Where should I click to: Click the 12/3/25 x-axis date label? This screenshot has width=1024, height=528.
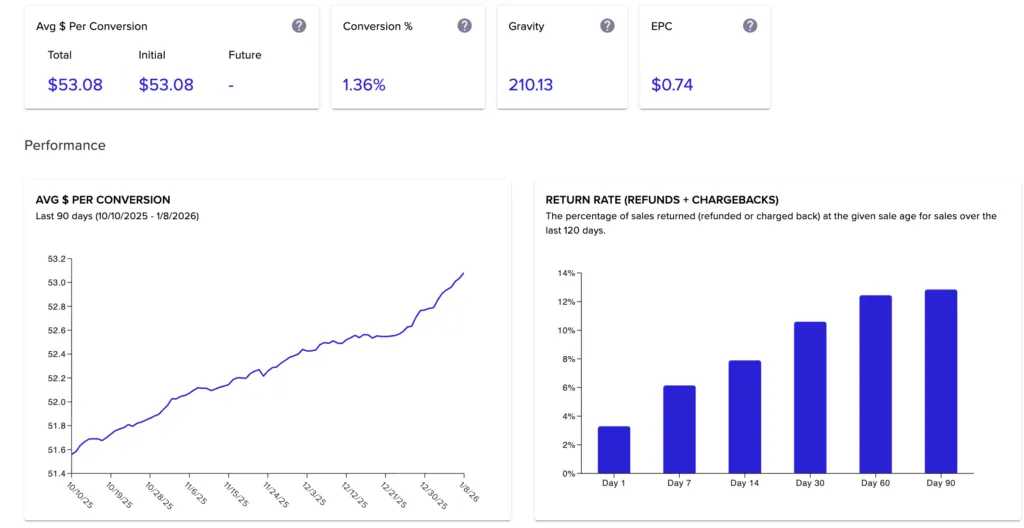pos(314,494)
